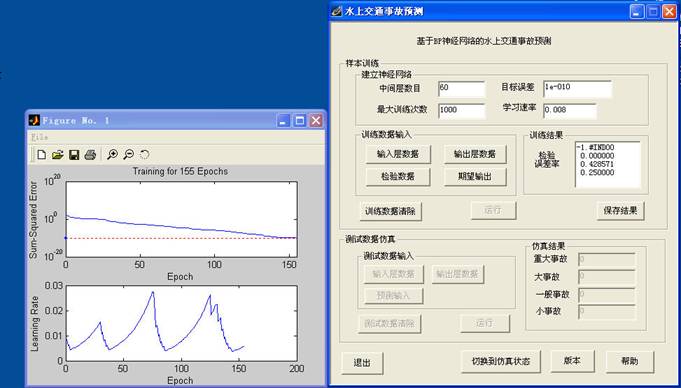Open file using the folder icon
Viewport: 681px width, 388px height.
pos(57,155)
